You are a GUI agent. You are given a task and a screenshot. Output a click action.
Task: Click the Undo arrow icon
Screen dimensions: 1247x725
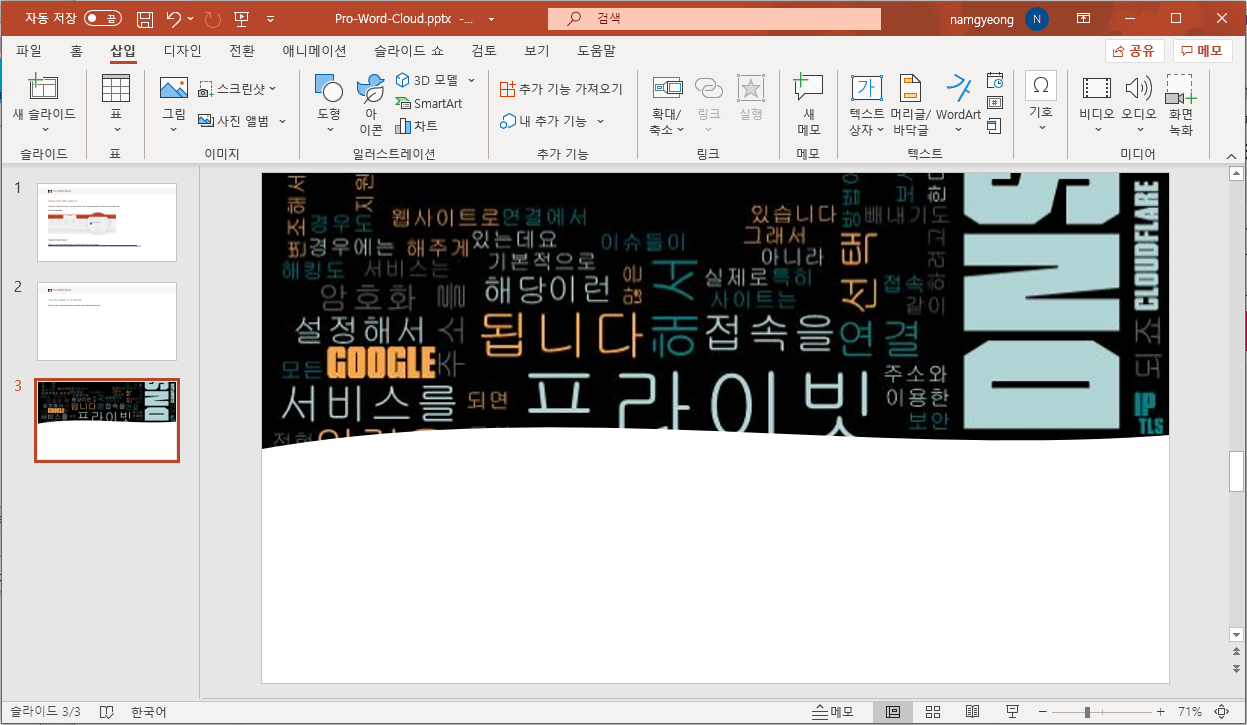174,18
